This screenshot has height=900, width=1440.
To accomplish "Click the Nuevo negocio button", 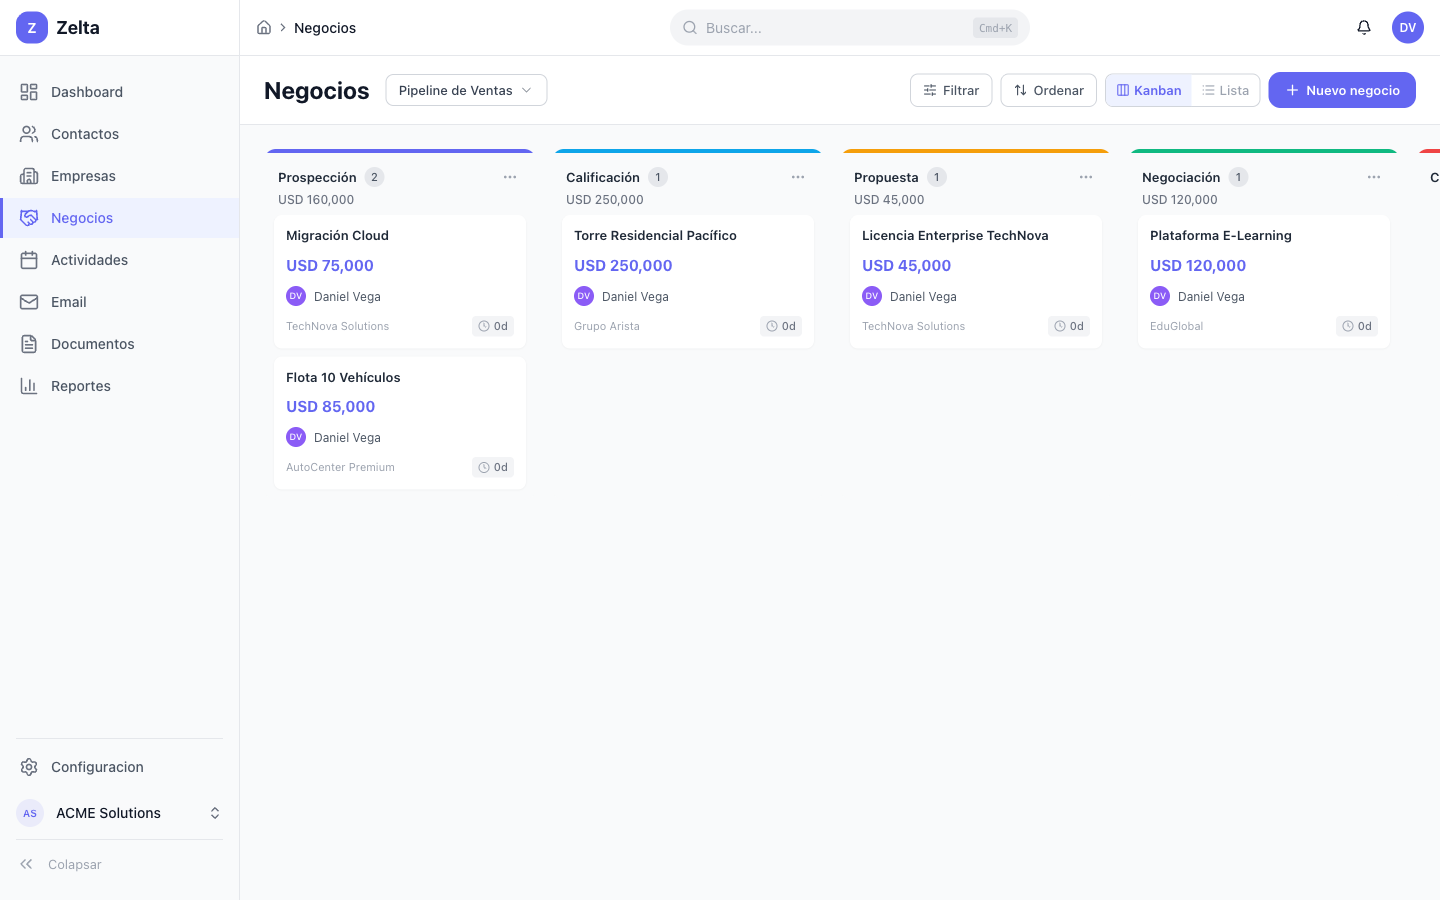I will [1341, 90].
